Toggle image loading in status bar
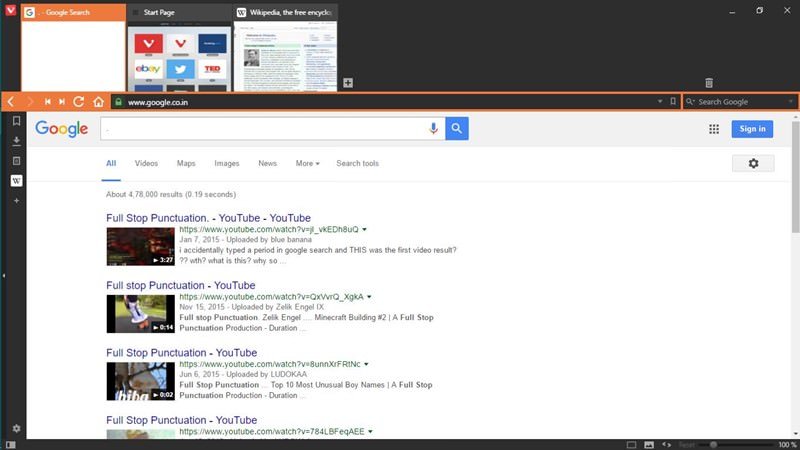The height and width of the screenshot is (450, 800). click(648, 445)
